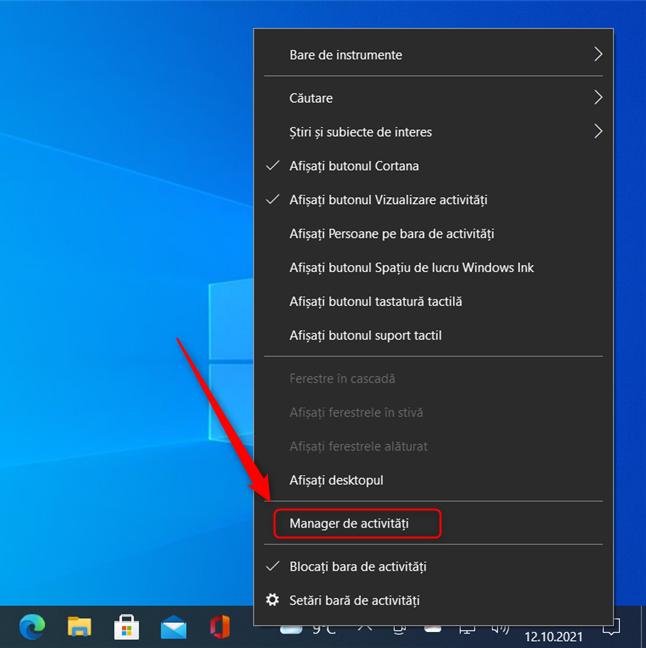Toggle Blocați bara de activități

point(433,566)
